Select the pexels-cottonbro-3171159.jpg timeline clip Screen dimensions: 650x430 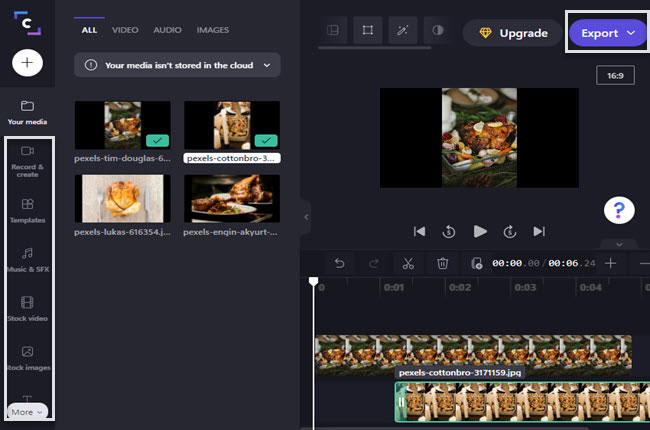(522, 402)
